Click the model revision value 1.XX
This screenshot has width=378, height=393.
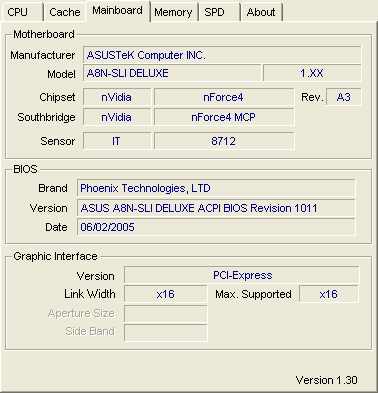click(312, 73)
